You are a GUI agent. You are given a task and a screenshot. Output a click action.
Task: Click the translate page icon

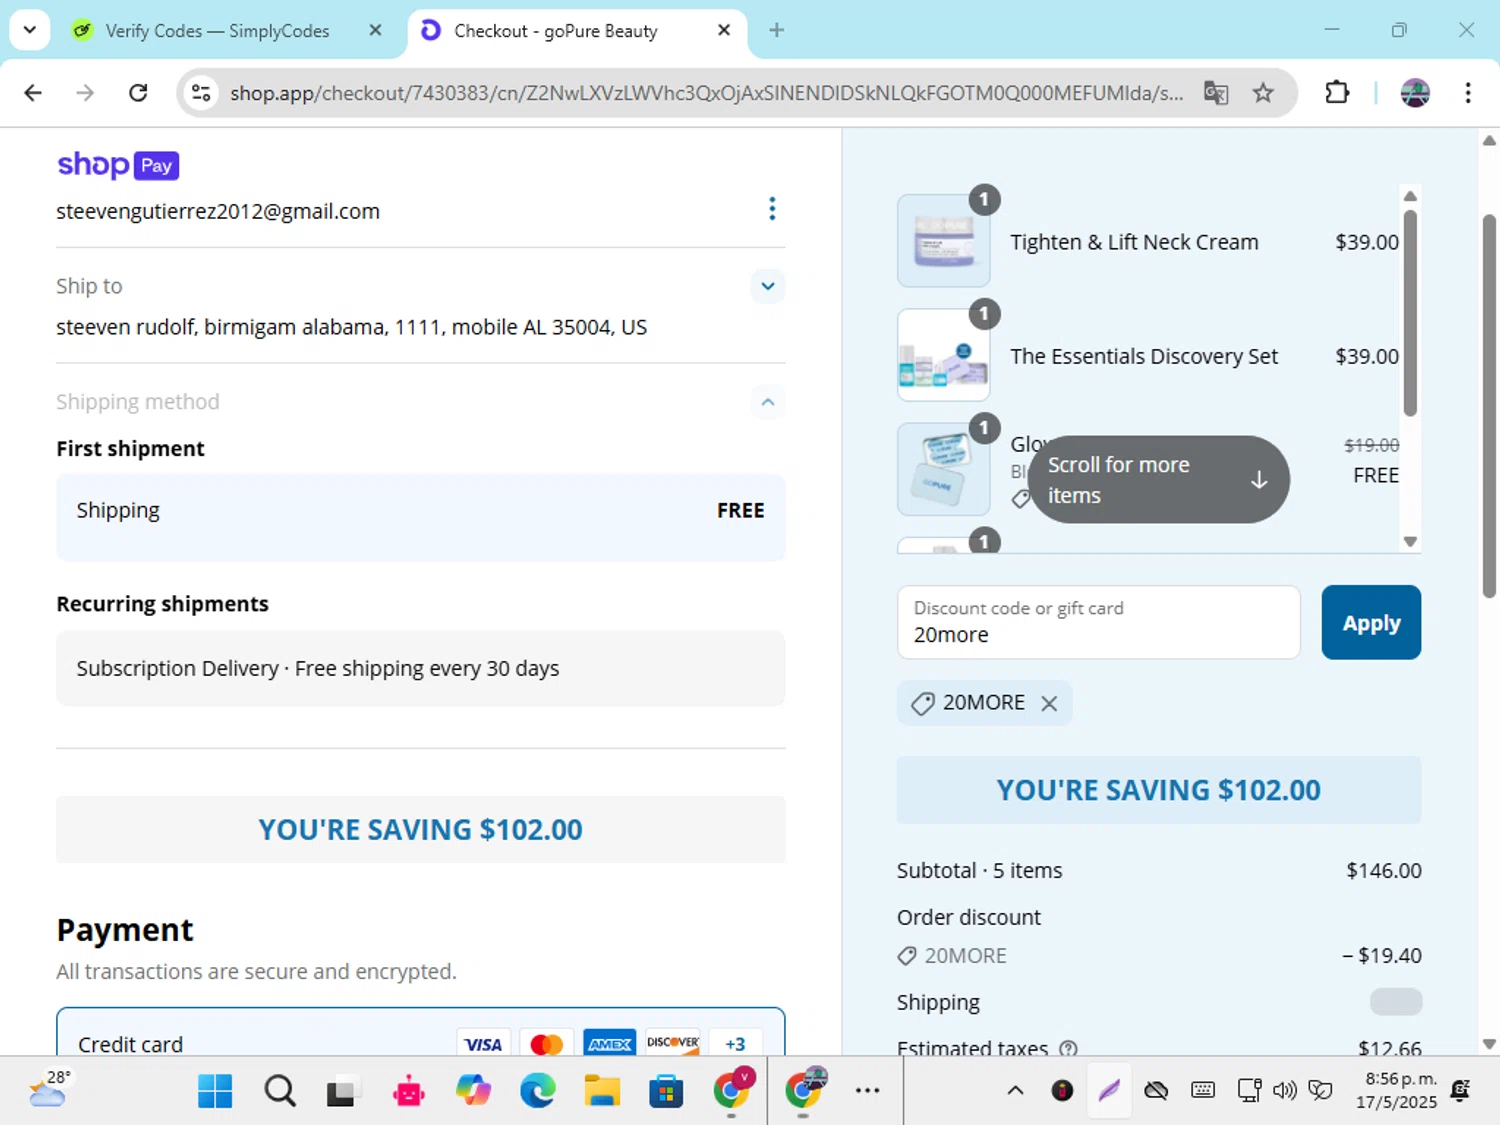click(1216, 93)
